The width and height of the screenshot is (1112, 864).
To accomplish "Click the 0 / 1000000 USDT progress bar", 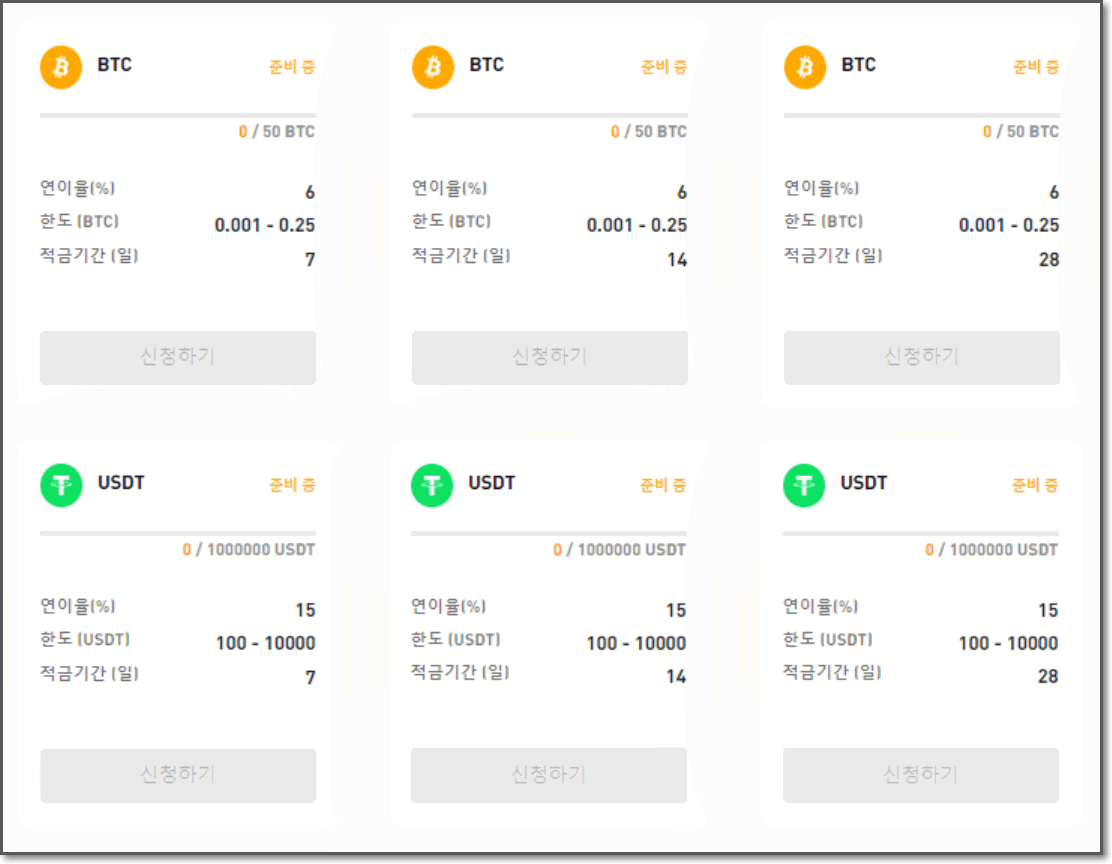I will click(x=177, y=532).
